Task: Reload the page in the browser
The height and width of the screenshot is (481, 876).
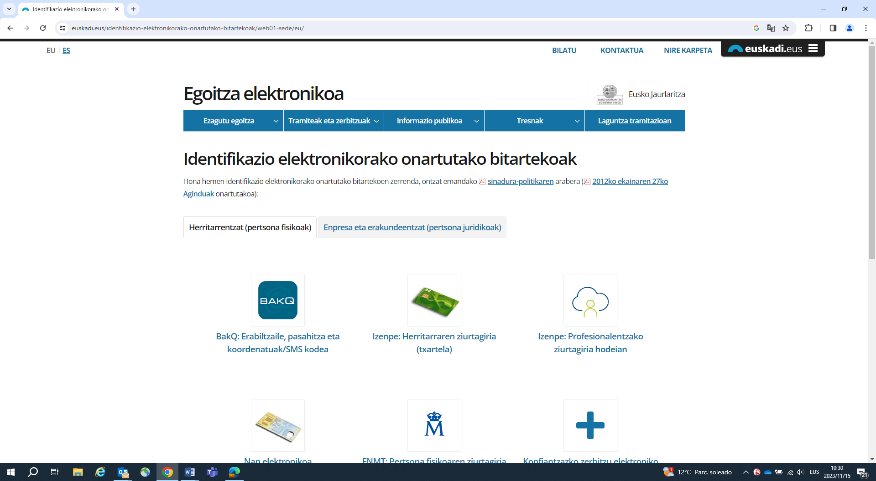Action: [x=42, y=28]
